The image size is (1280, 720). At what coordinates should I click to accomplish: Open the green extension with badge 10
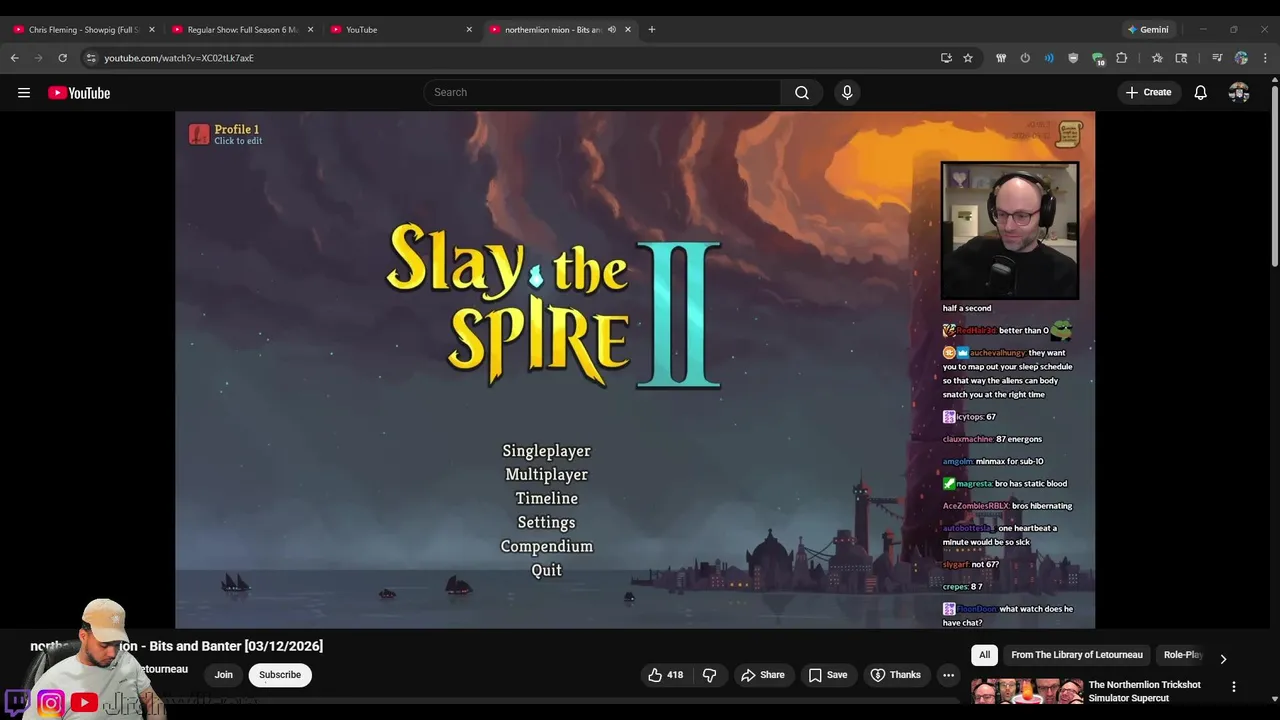pyautogui.click(x=1098, y=58)
